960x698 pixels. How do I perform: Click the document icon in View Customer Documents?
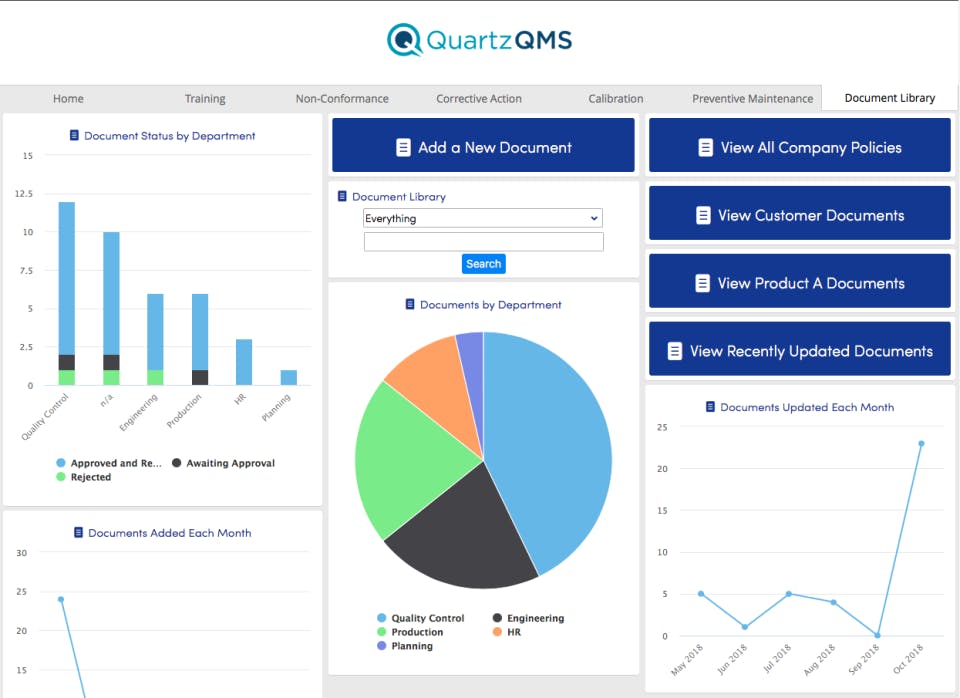703,216
